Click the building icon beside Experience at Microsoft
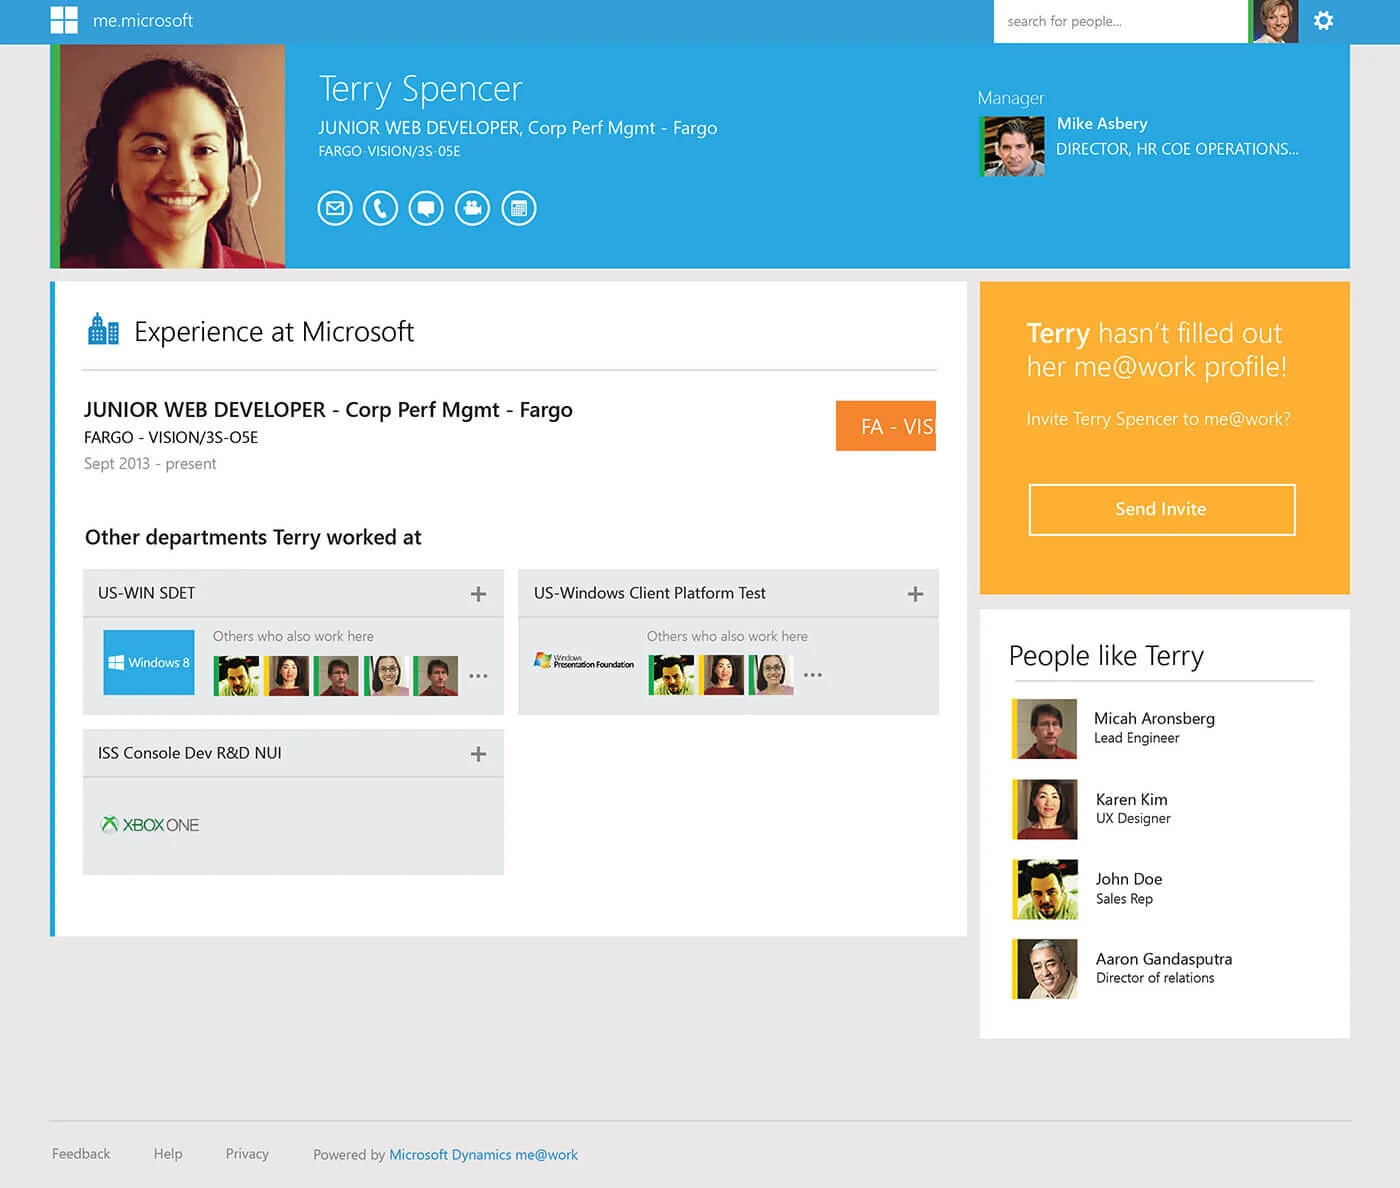Viewport: 1400px width, 1188px height. pyautogui.click(x=103, y=329)
